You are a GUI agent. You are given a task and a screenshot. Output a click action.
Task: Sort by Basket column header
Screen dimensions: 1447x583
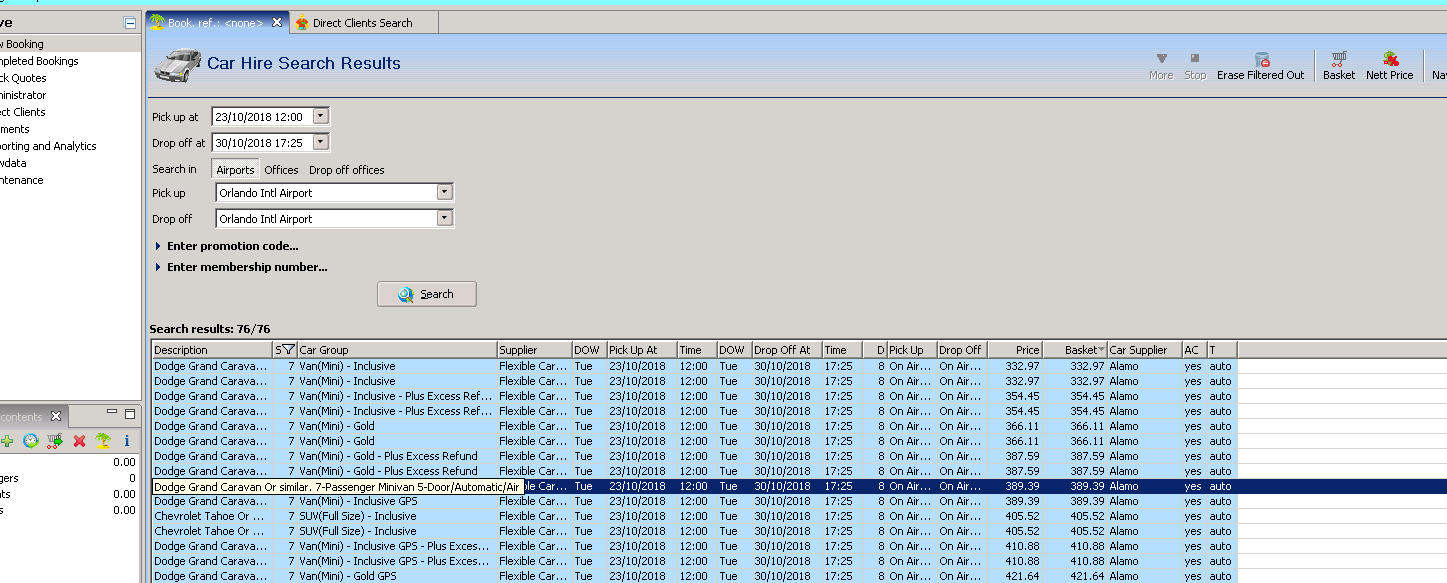click(1075, 350)
